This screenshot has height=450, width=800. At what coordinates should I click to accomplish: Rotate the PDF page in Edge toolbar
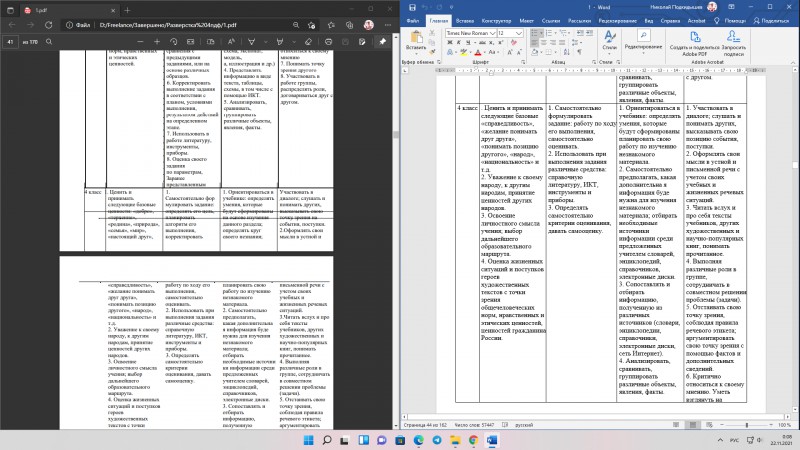tap(173, 42)
